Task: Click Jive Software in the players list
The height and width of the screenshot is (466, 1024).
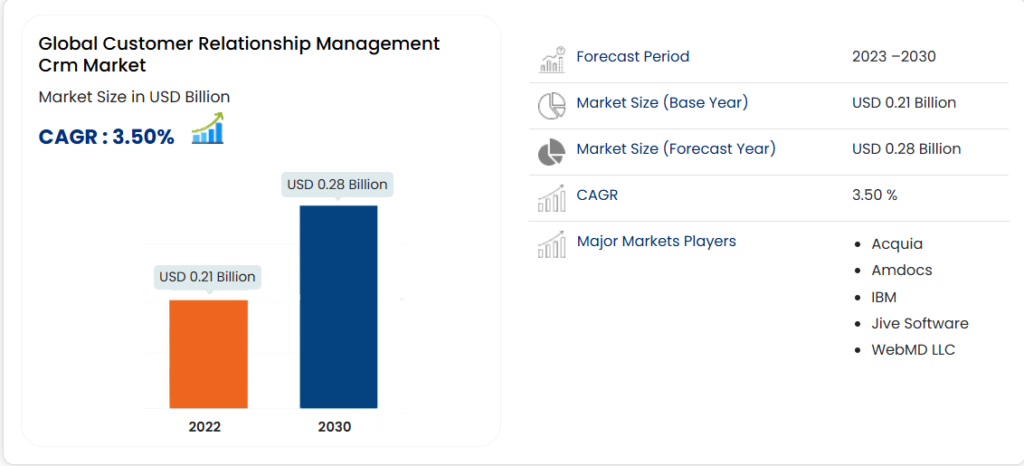Action: (919, 323)
